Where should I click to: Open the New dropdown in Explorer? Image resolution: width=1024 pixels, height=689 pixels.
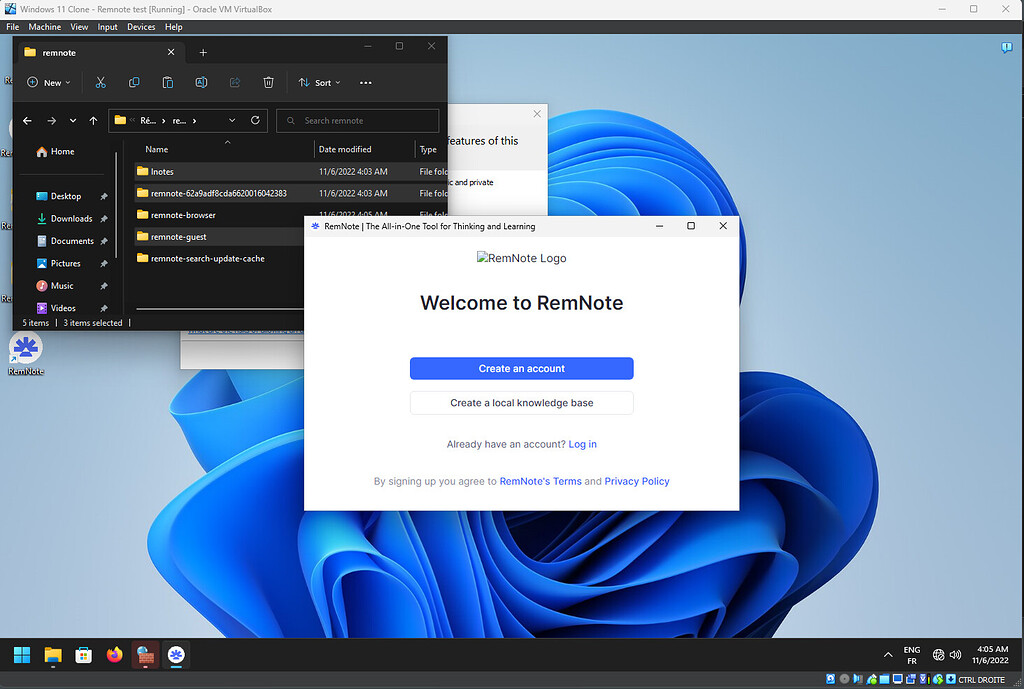pyautogui.click(x=47, y=82)
